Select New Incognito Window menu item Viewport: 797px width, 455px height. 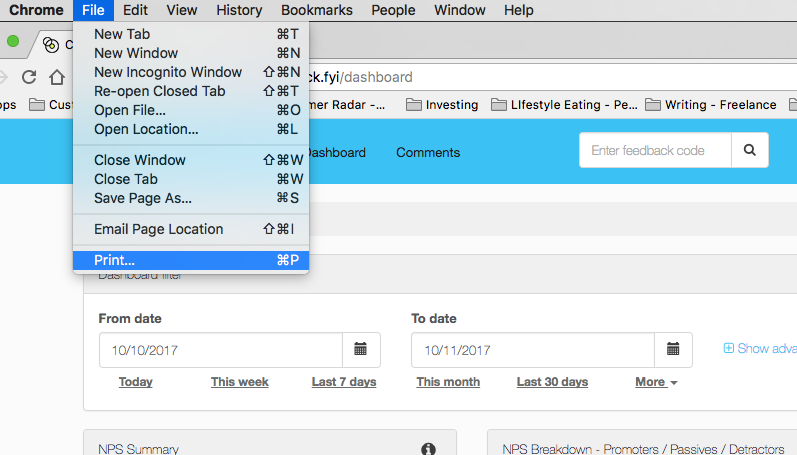(x=167, y=72)
